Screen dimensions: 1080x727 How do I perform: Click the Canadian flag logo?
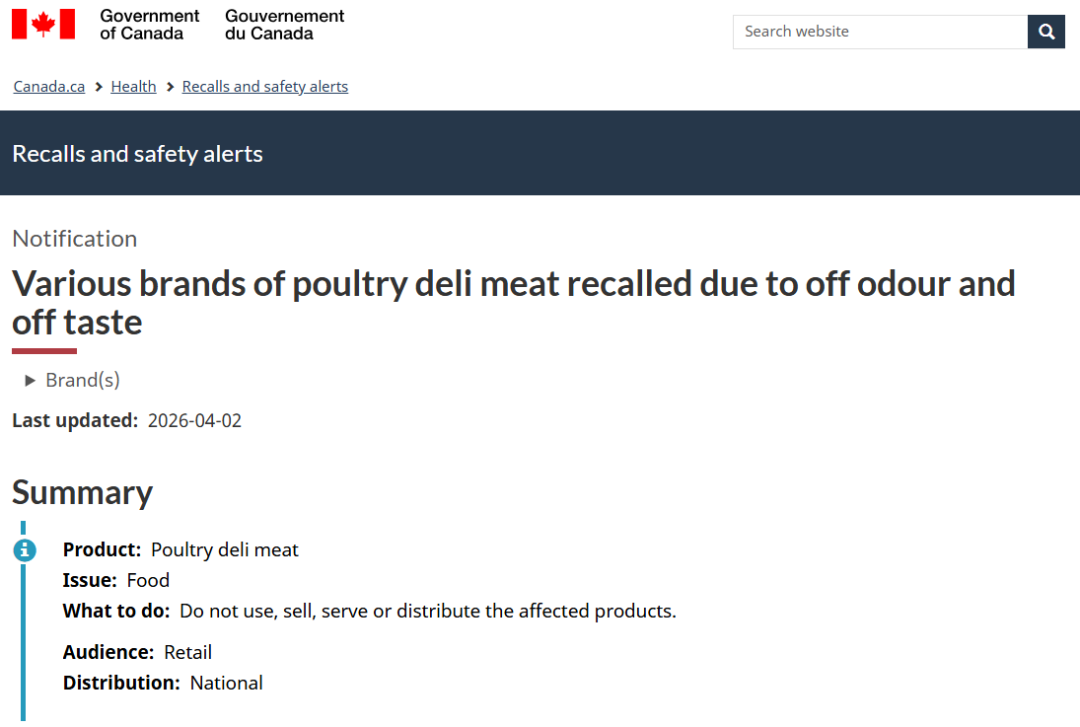pos(43,24)
